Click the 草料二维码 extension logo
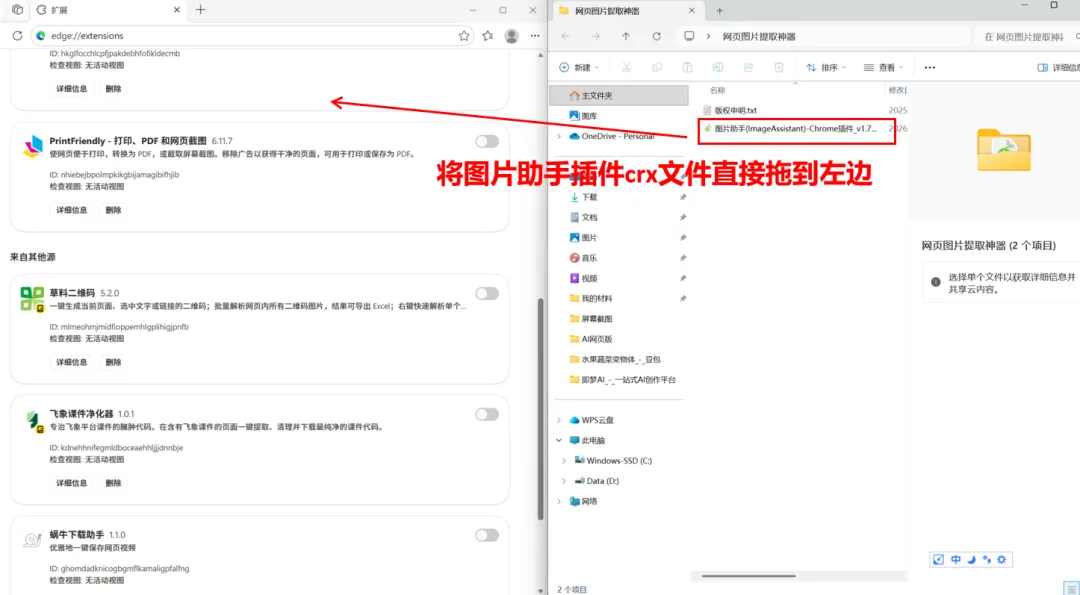 click(32, 299)
